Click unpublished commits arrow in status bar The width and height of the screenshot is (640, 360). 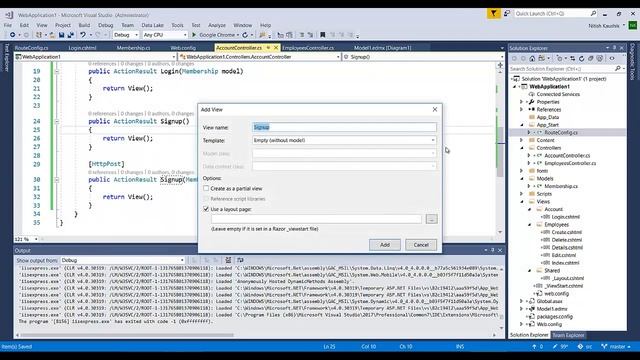coord(534,347)
